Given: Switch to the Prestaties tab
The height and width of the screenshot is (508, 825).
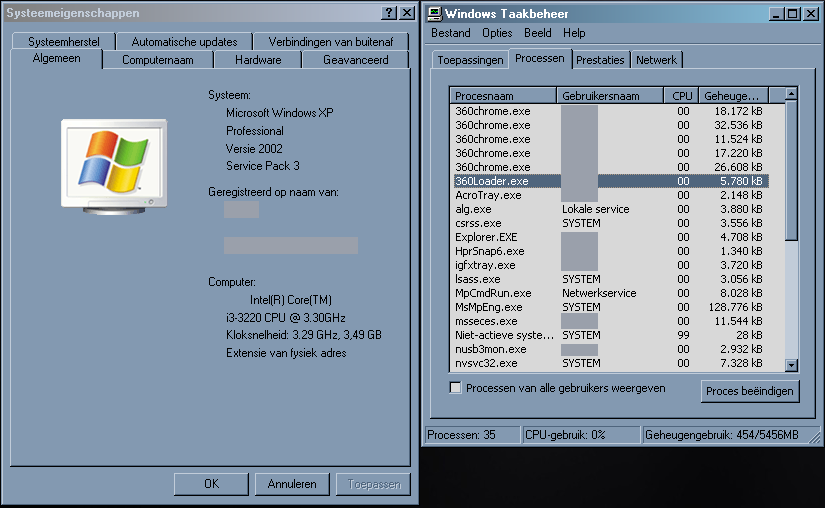Looking at the screenshot, I should coord(600,60).
